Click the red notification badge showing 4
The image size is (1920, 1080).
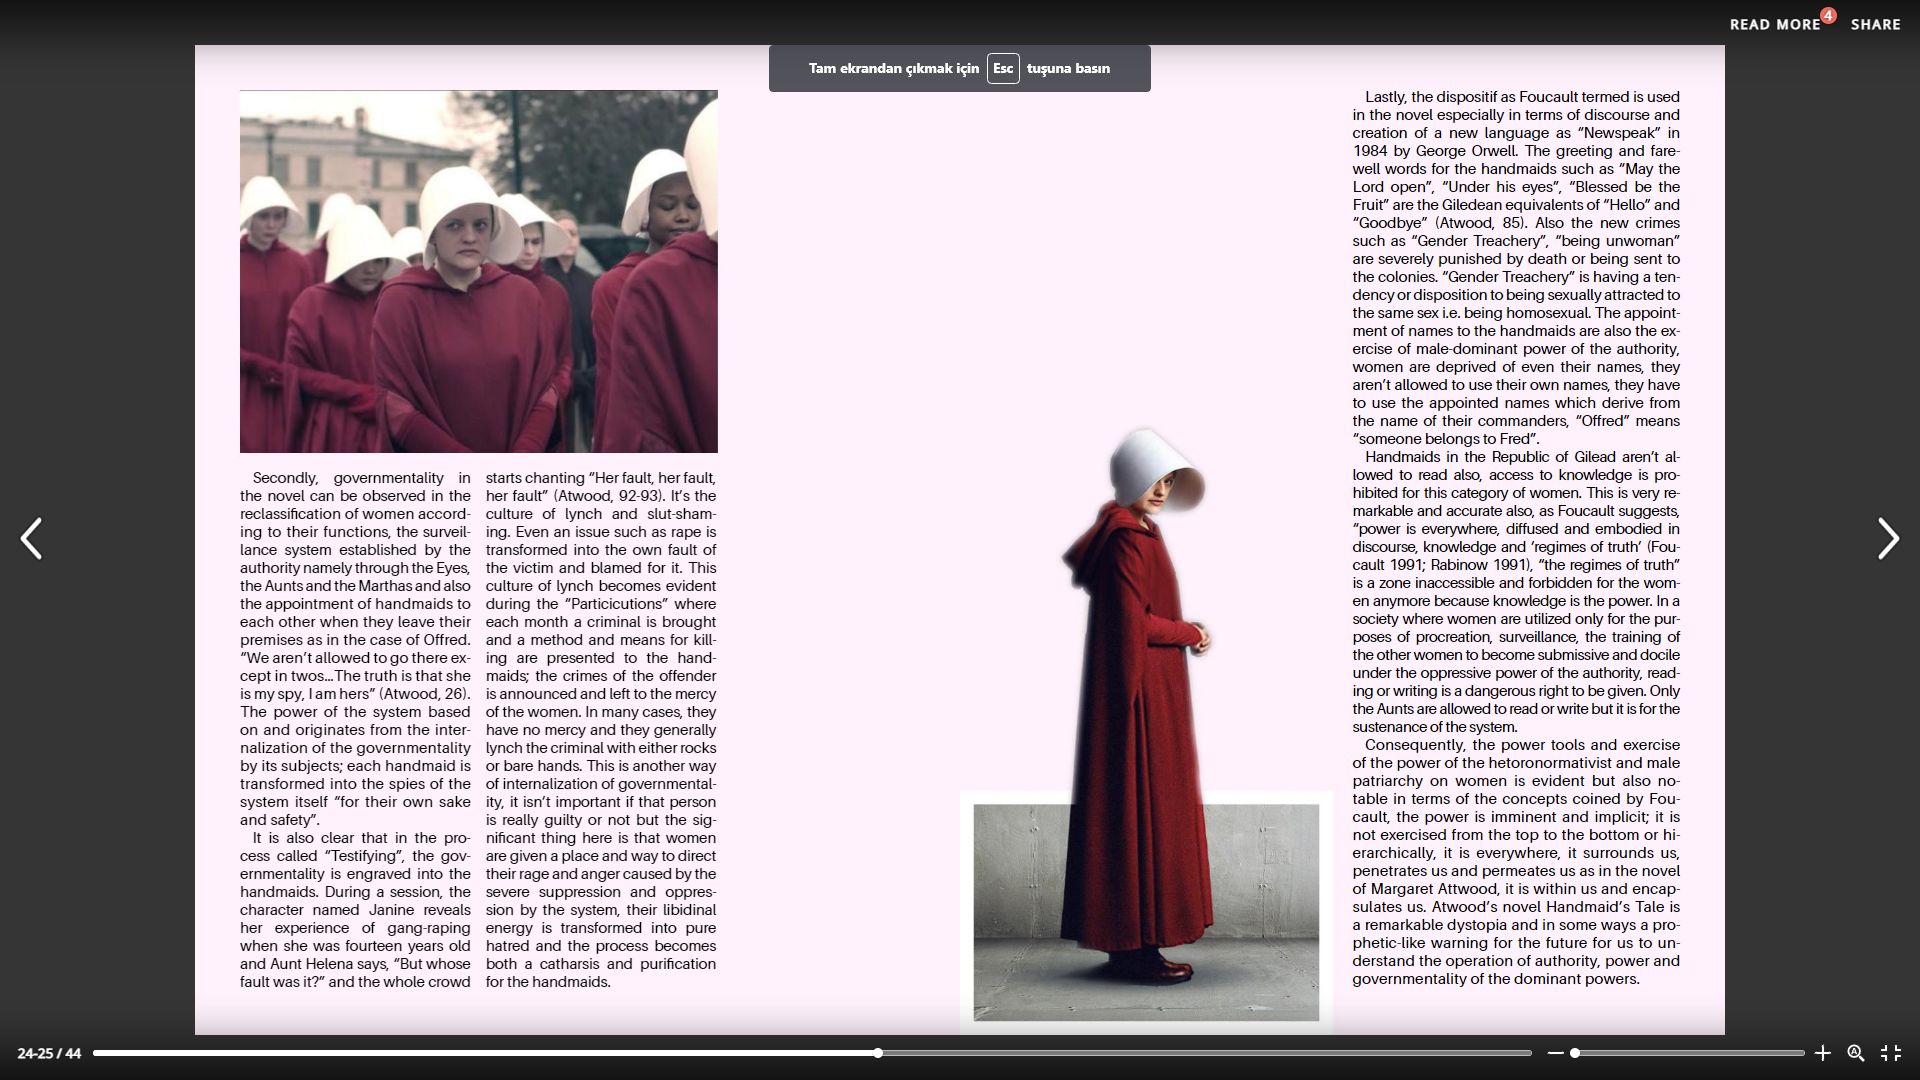tap(1828, 15)
